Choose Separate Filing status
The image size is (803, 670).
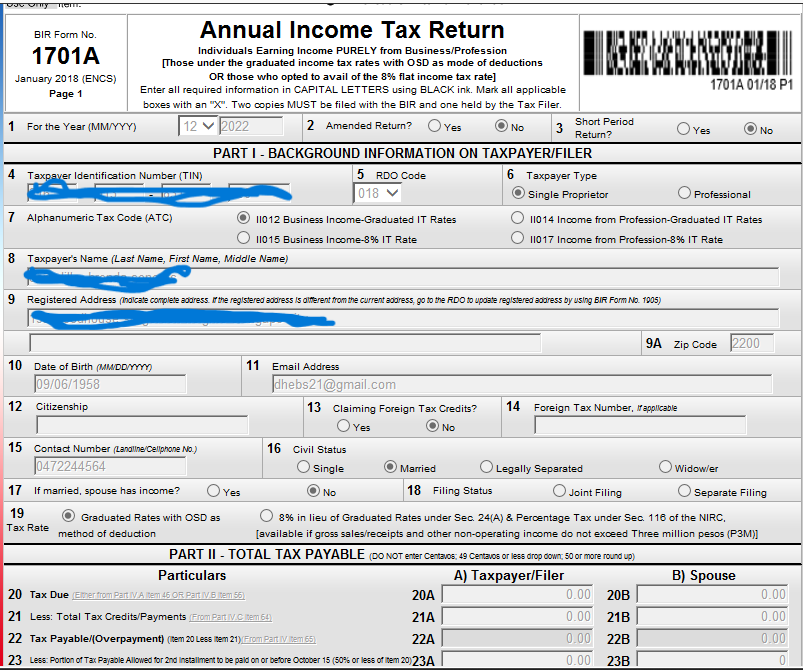coord(684,491)
